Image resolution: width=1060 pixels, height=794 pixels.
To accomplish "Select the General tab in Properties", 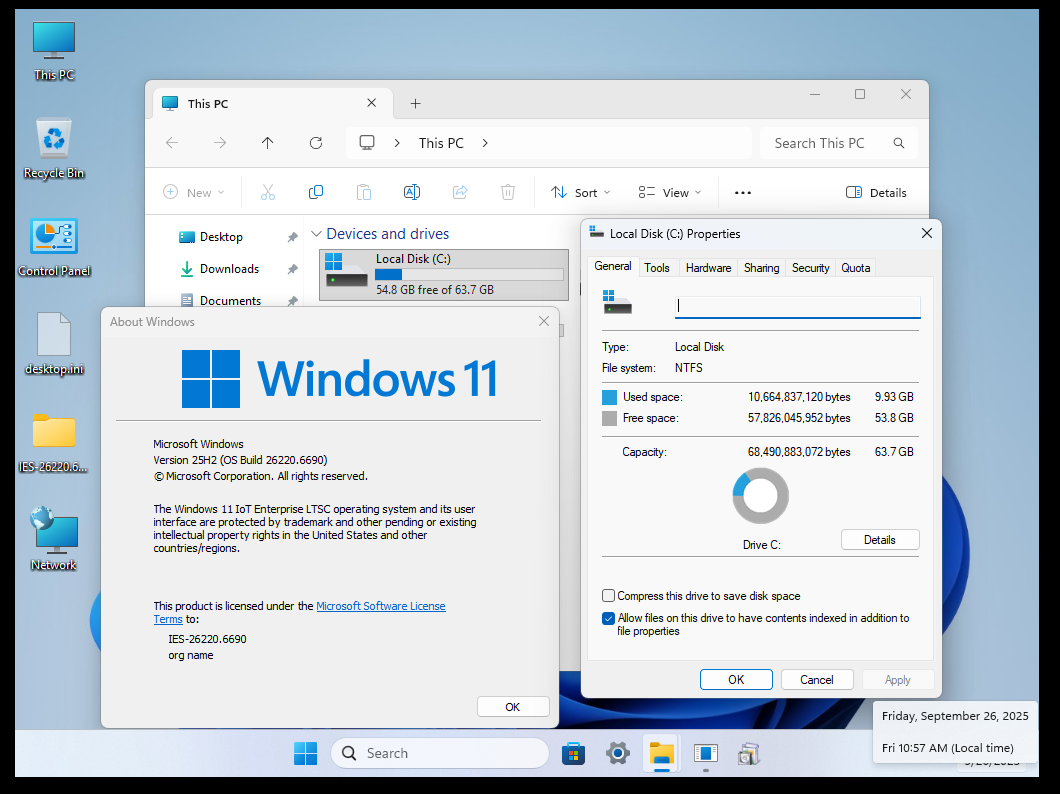I will 612,266.
